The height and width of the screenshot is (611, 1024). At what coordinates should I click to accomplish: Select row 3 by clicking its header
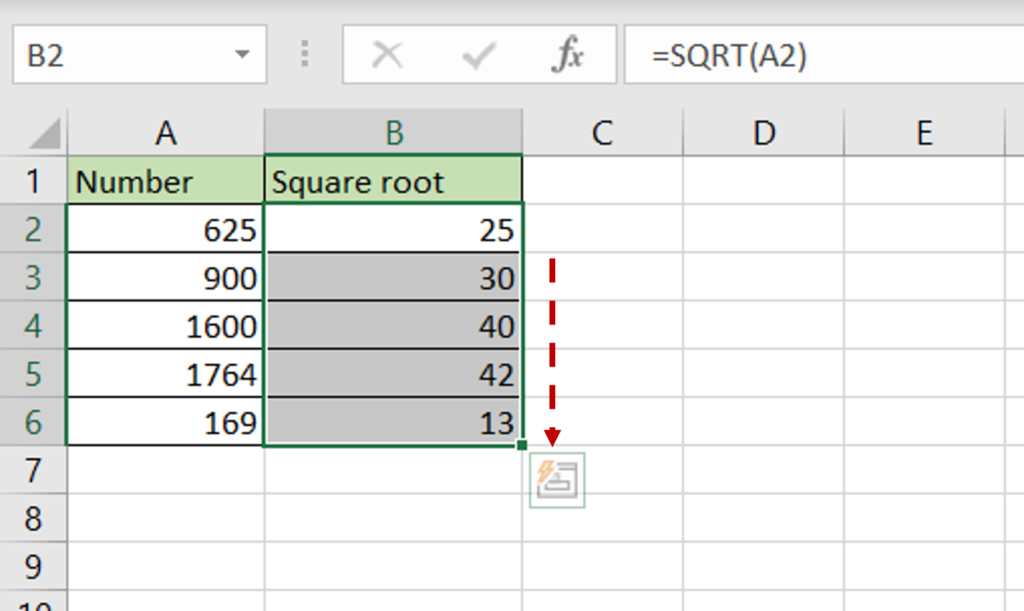[33, 278]
